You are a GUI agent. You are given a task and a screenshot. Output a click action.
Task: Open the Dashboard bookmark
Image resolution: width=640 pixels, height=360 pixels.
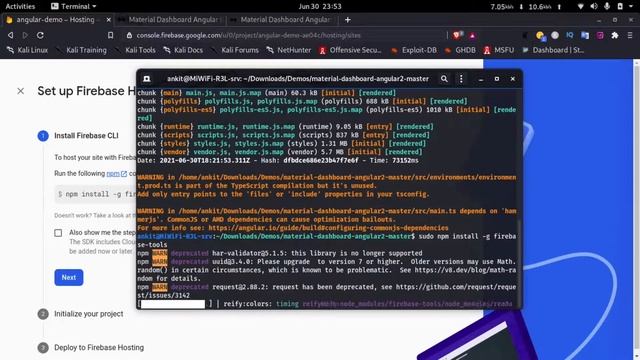553,50
